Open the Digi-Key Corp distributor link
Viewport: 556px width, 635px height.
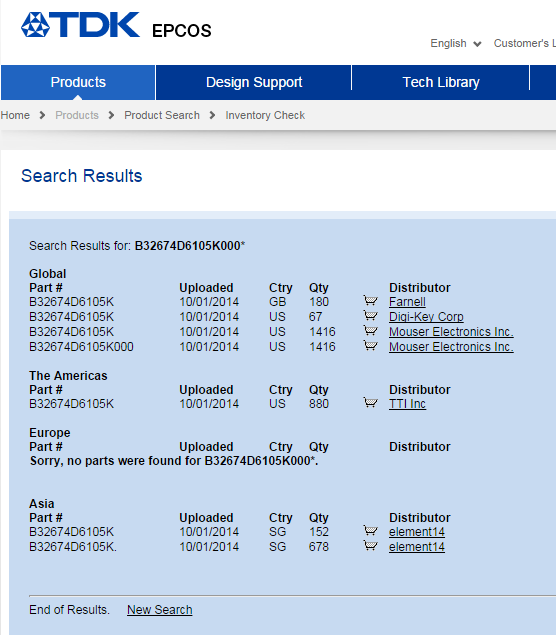point(426,317)
